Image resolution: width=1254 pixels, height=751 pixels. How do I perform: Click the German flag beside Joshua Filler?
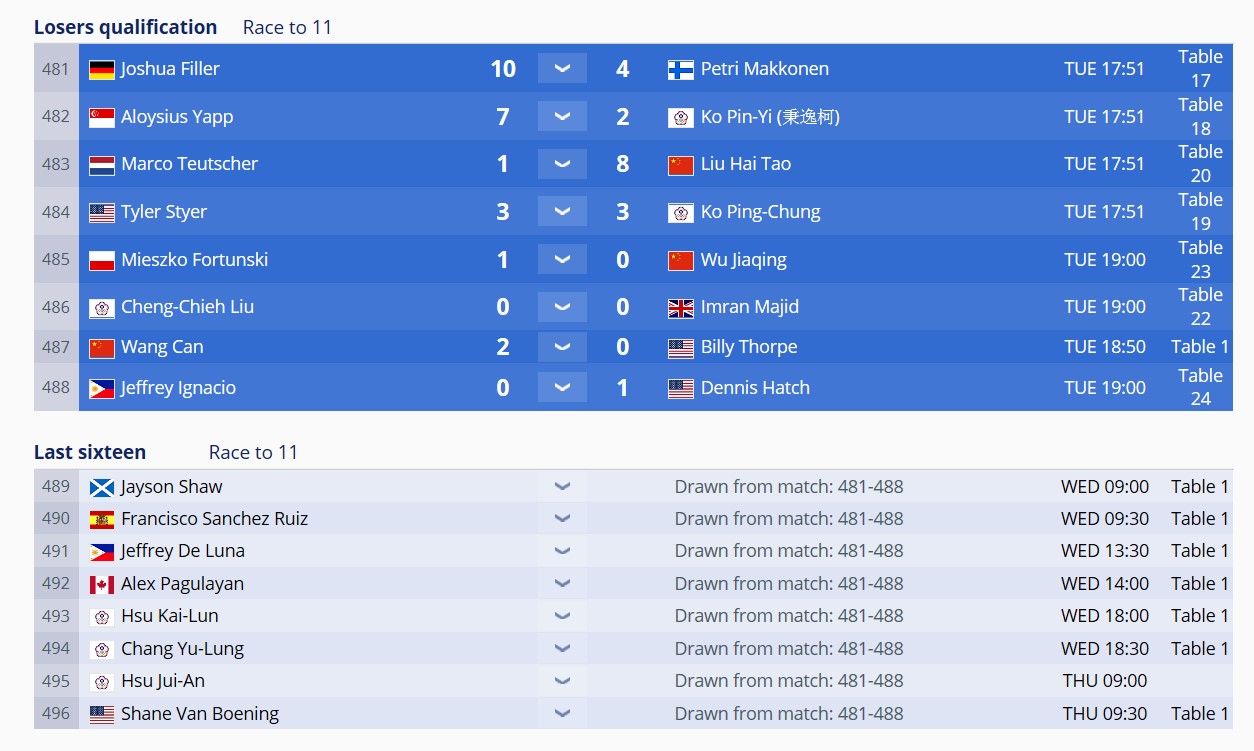coord(102,69)
